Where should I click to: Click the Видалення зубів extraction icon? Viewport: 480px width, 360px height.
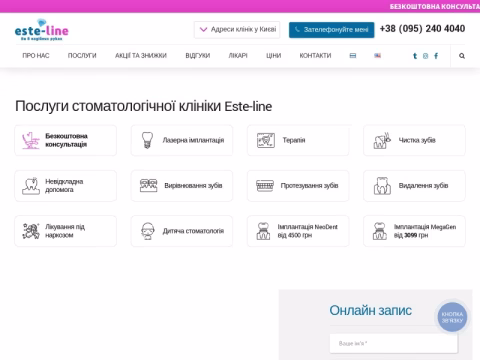click(382, 186)
